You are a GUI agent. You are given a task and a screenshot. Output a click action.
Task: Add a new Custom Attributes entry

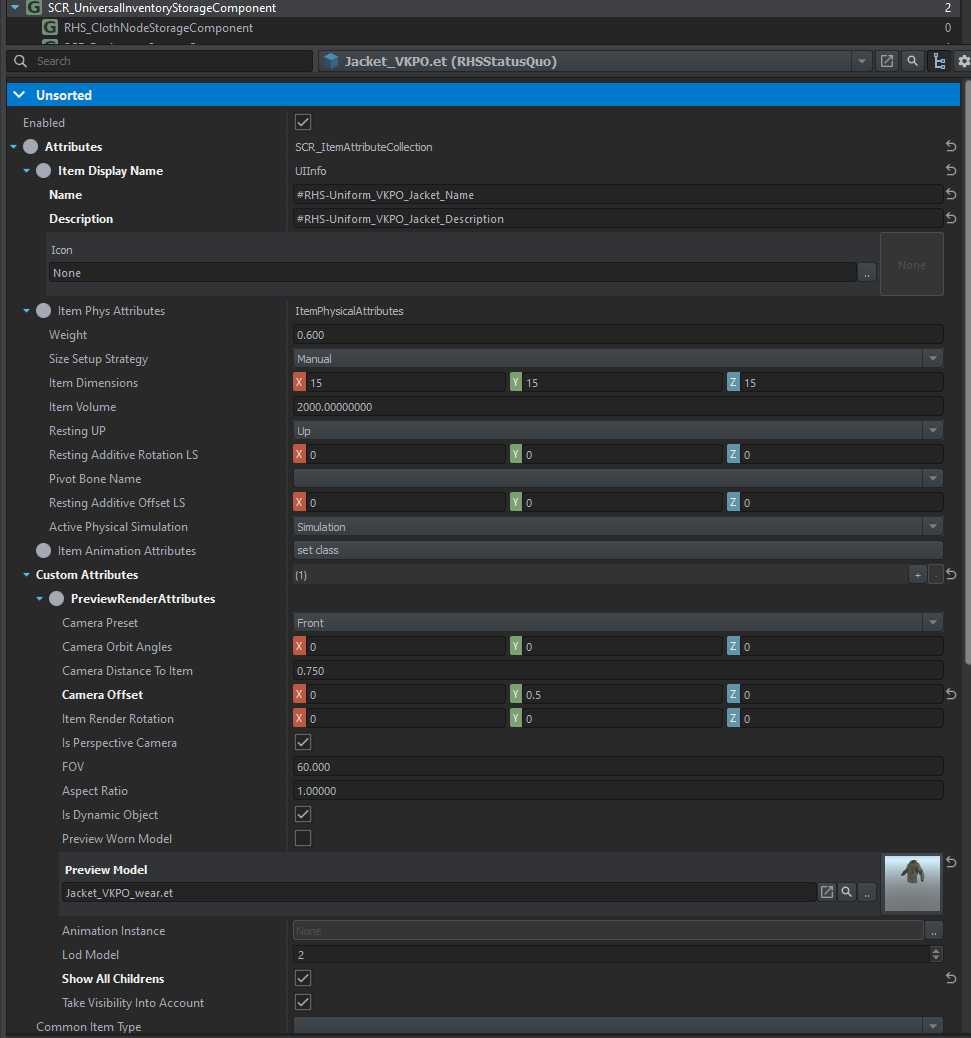click(x=917, y=575)
